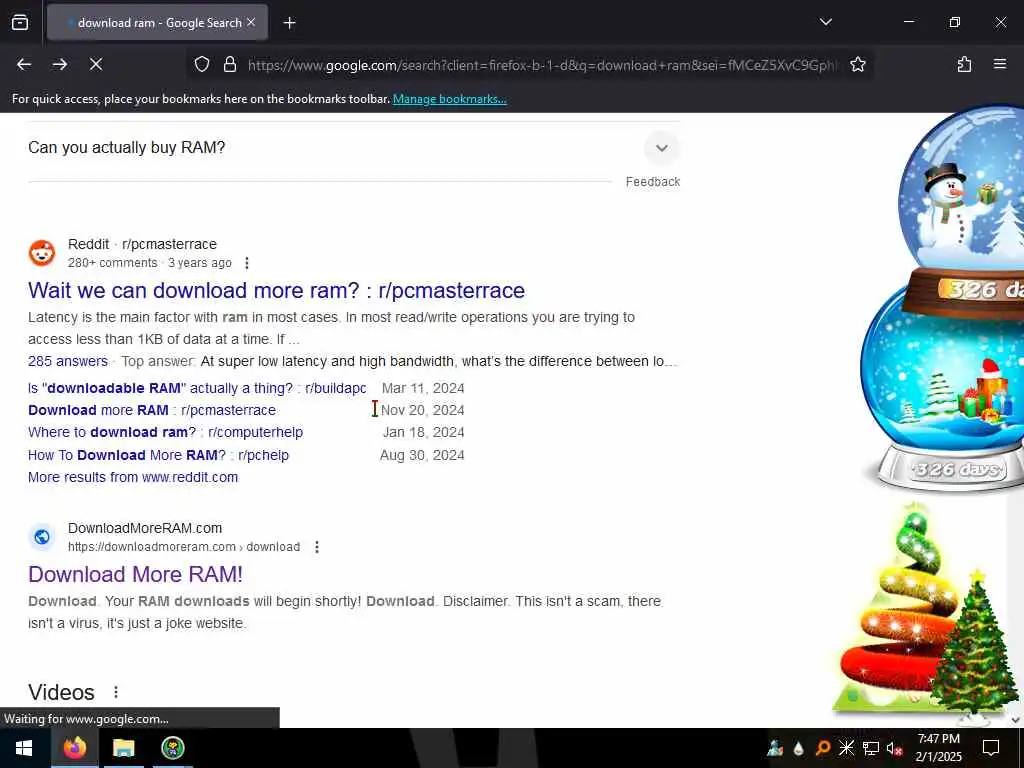The height and width of the screenshot is (768, 1024).
Task: Open options menu for Reddit result
Action: [247, 263]
